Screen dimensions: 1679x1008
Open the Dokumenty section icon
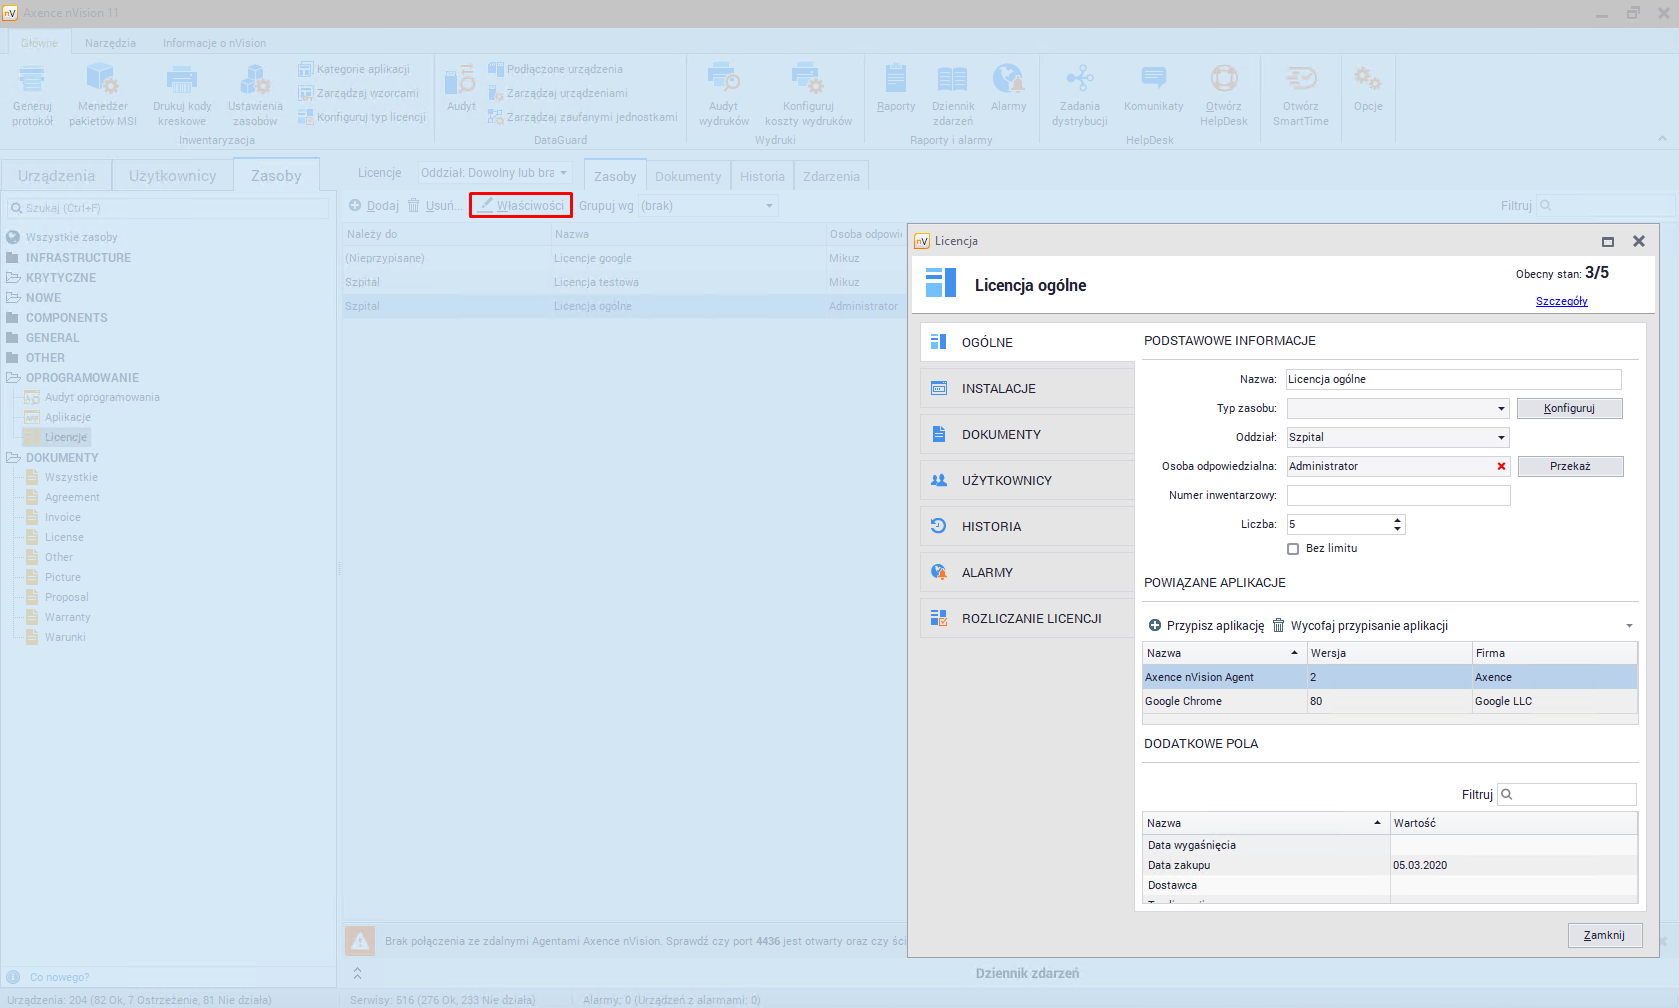point(939,435)
